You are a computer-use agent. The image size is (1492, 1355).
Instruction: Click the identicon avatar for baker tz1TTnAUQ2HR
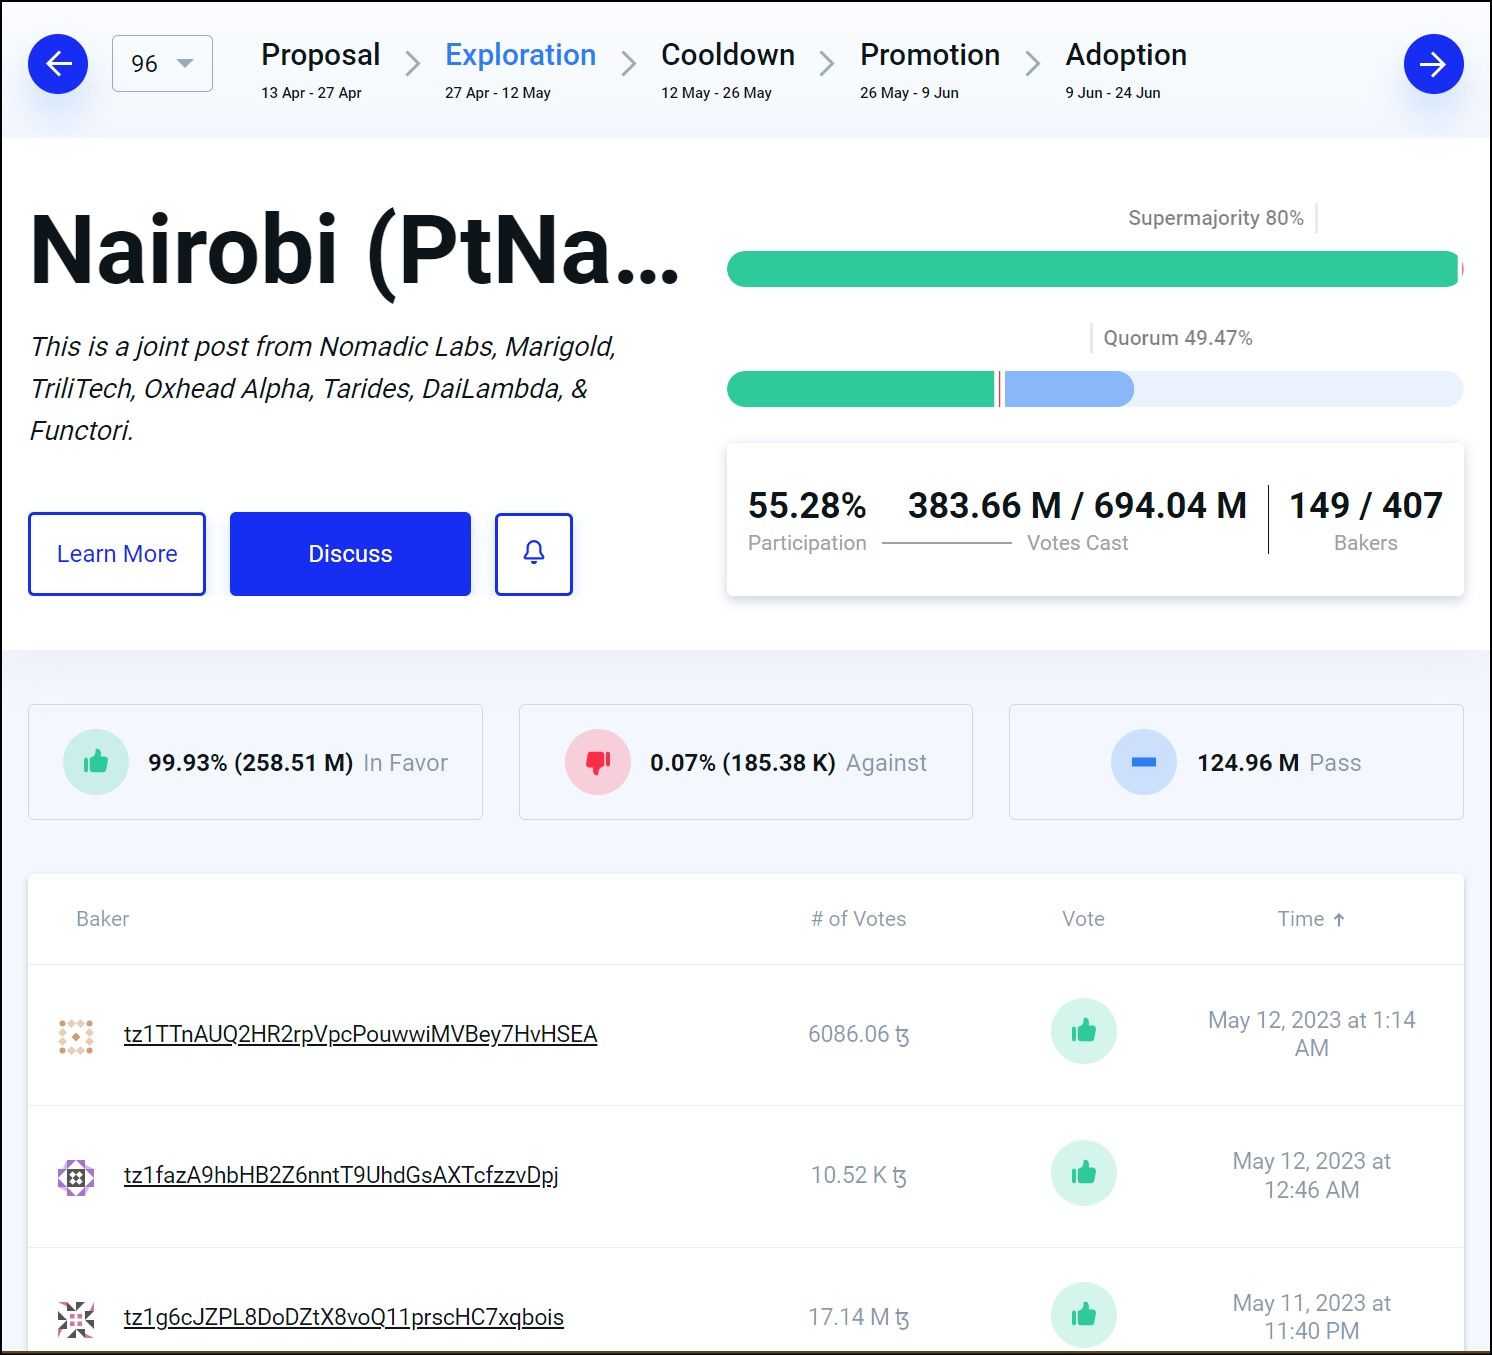(76, 1036)
